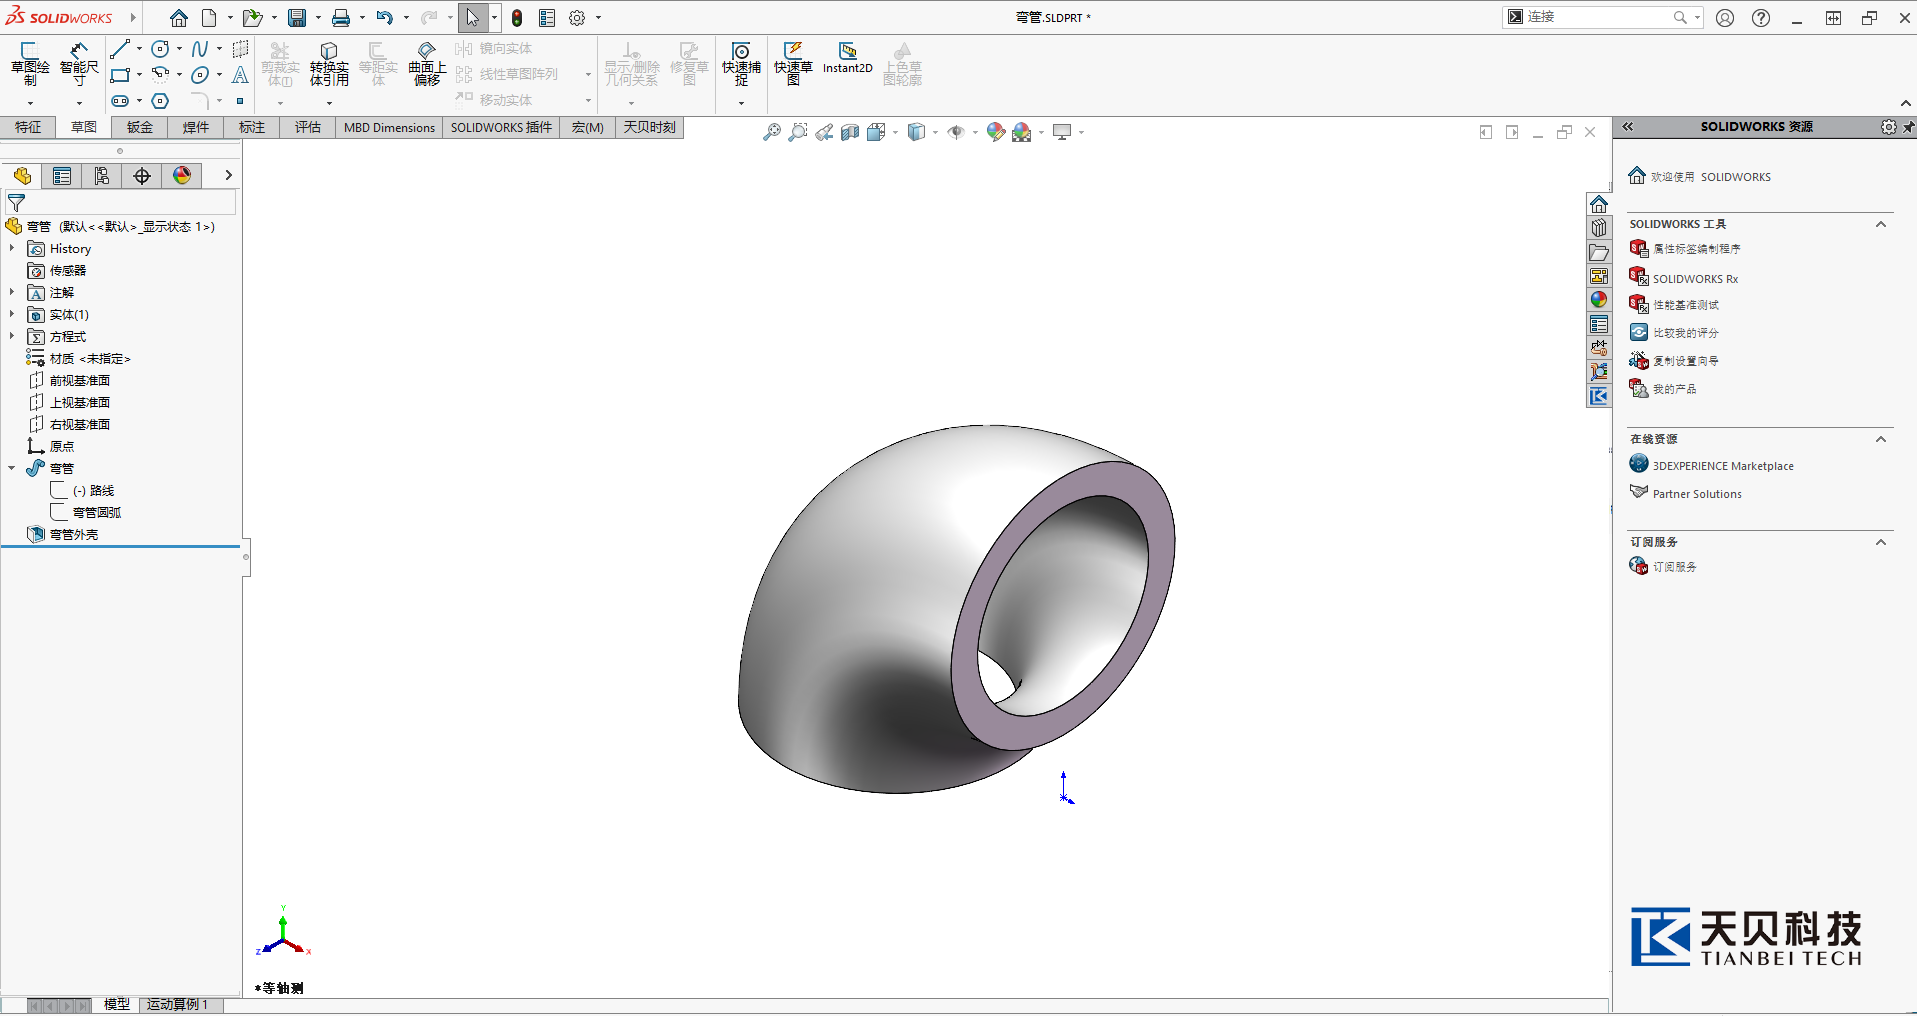Expand the 注解 annotations tree node

coord(12,292)
